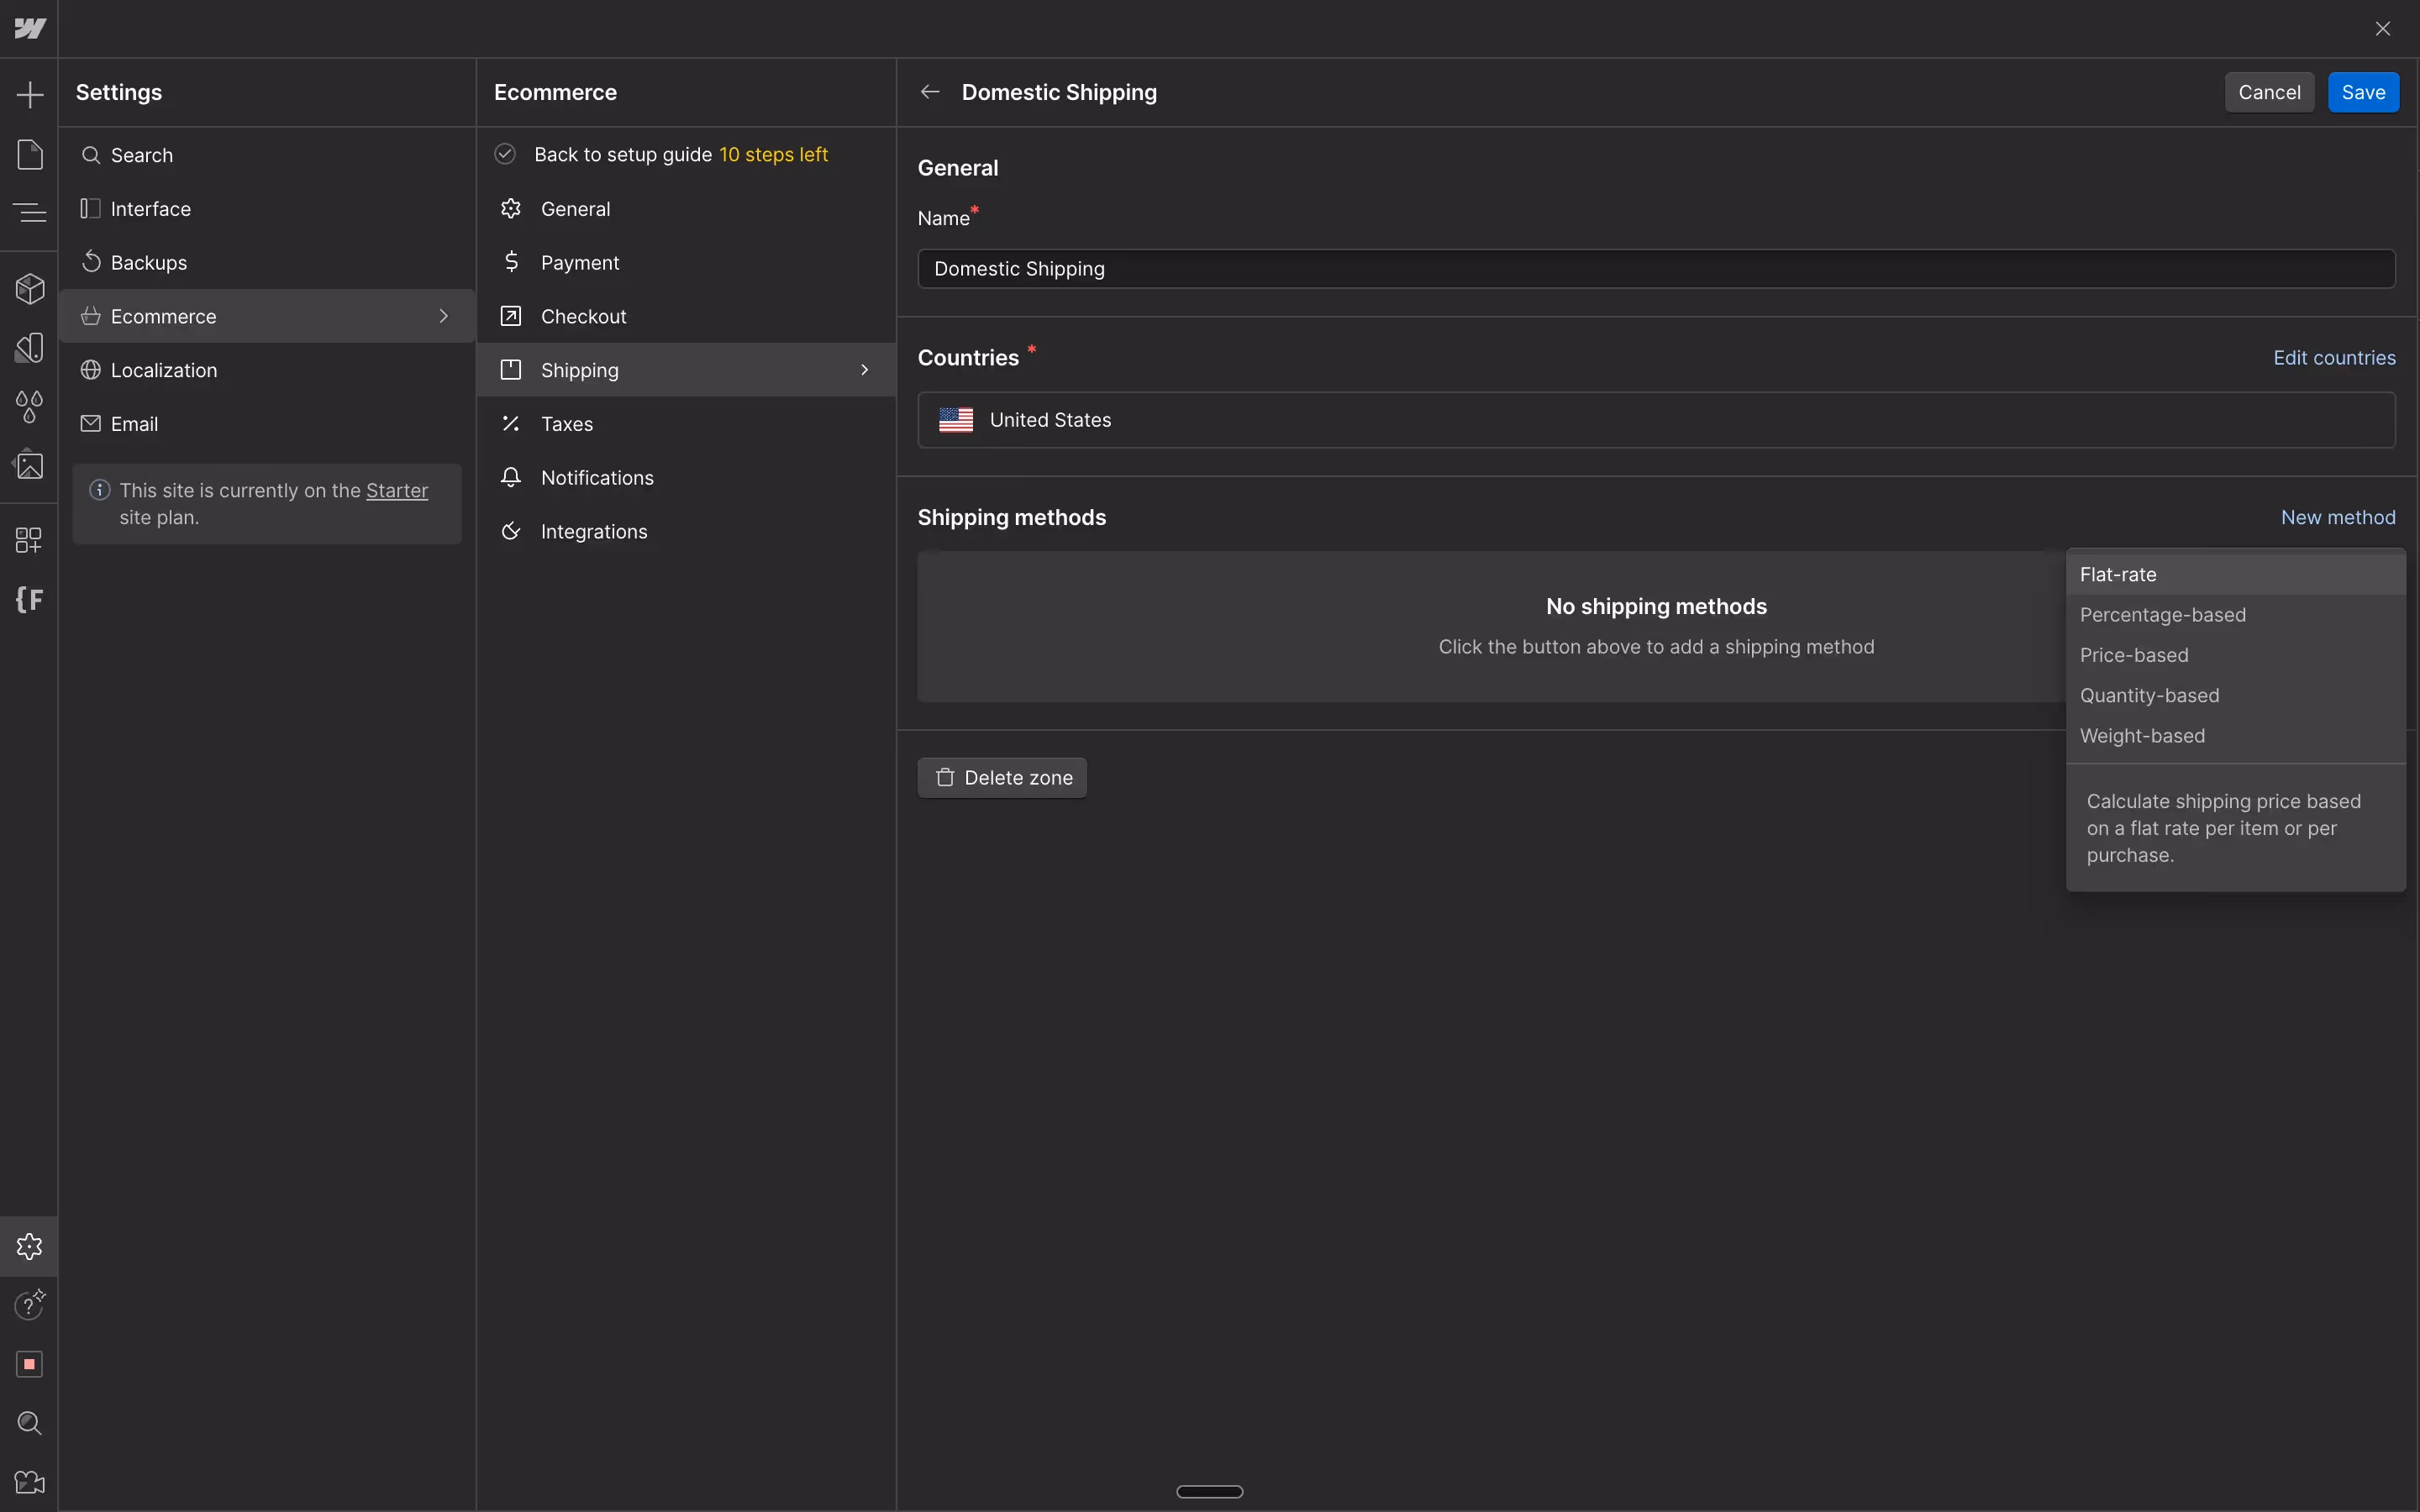2420x1512 pixels.
Task: Open the Pages panel icon
Action: point(30,154)
